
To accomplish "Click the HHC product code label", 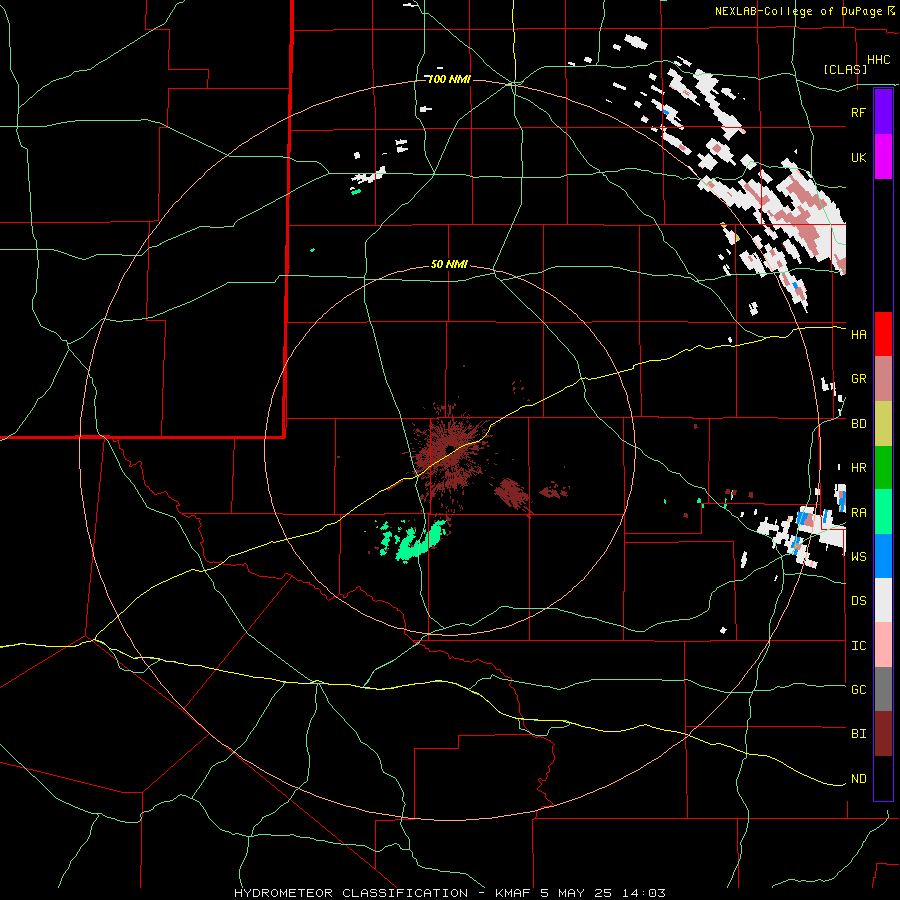I will pos(879,60).
